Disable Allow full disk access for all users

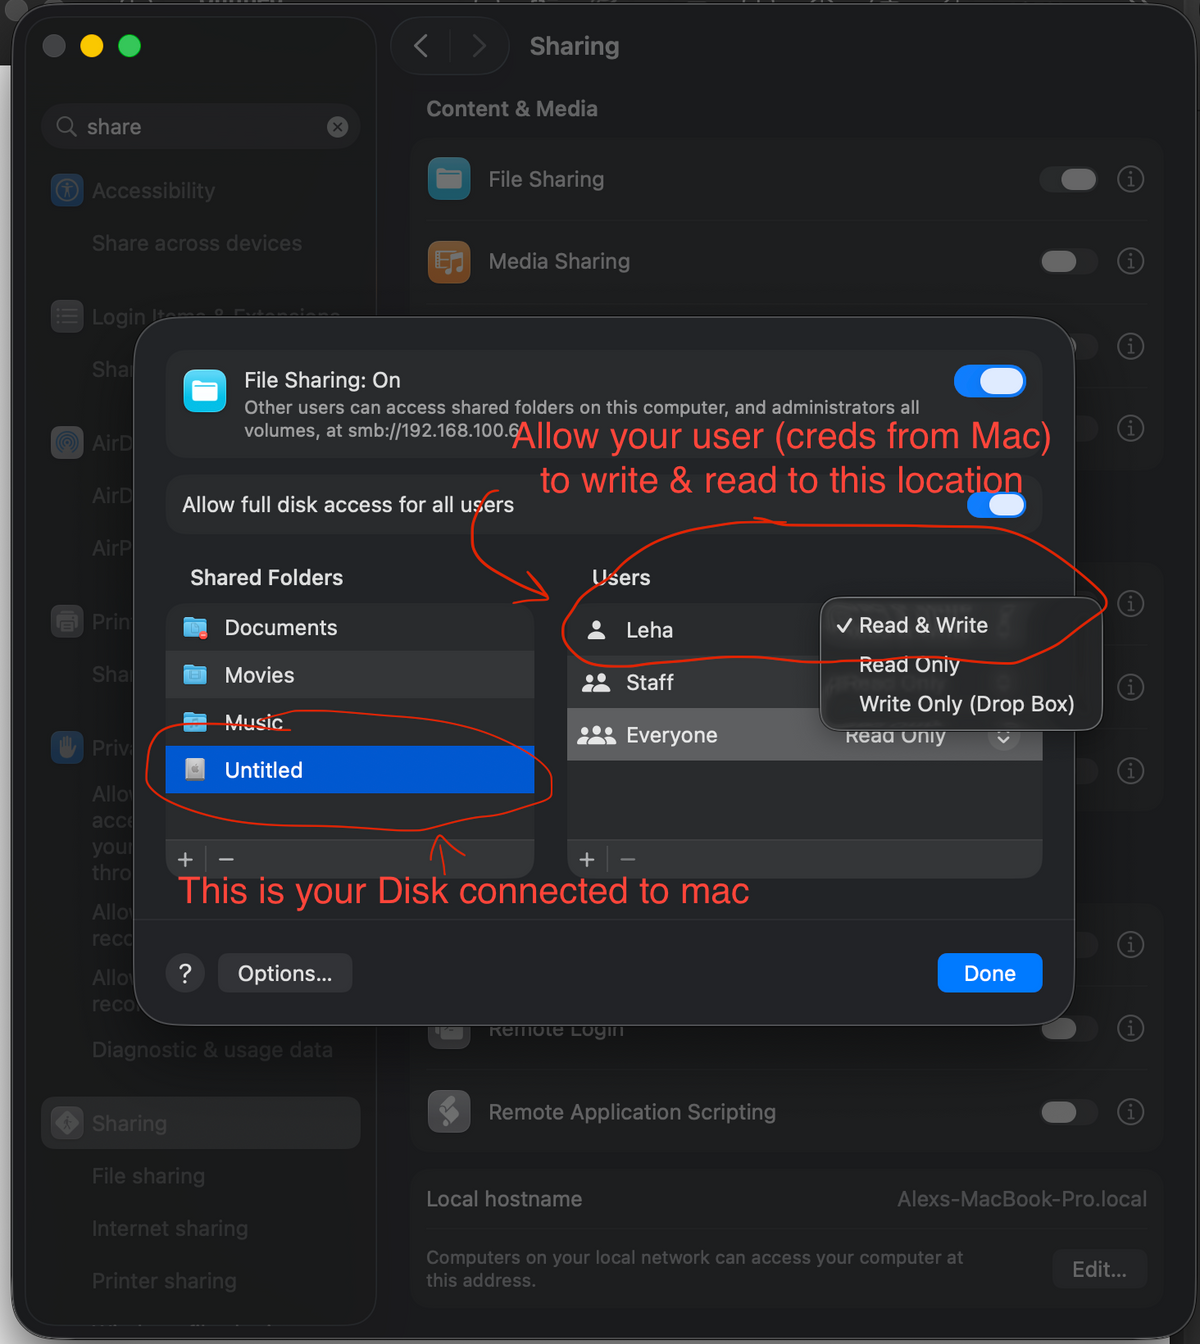[x=996, y=505]
